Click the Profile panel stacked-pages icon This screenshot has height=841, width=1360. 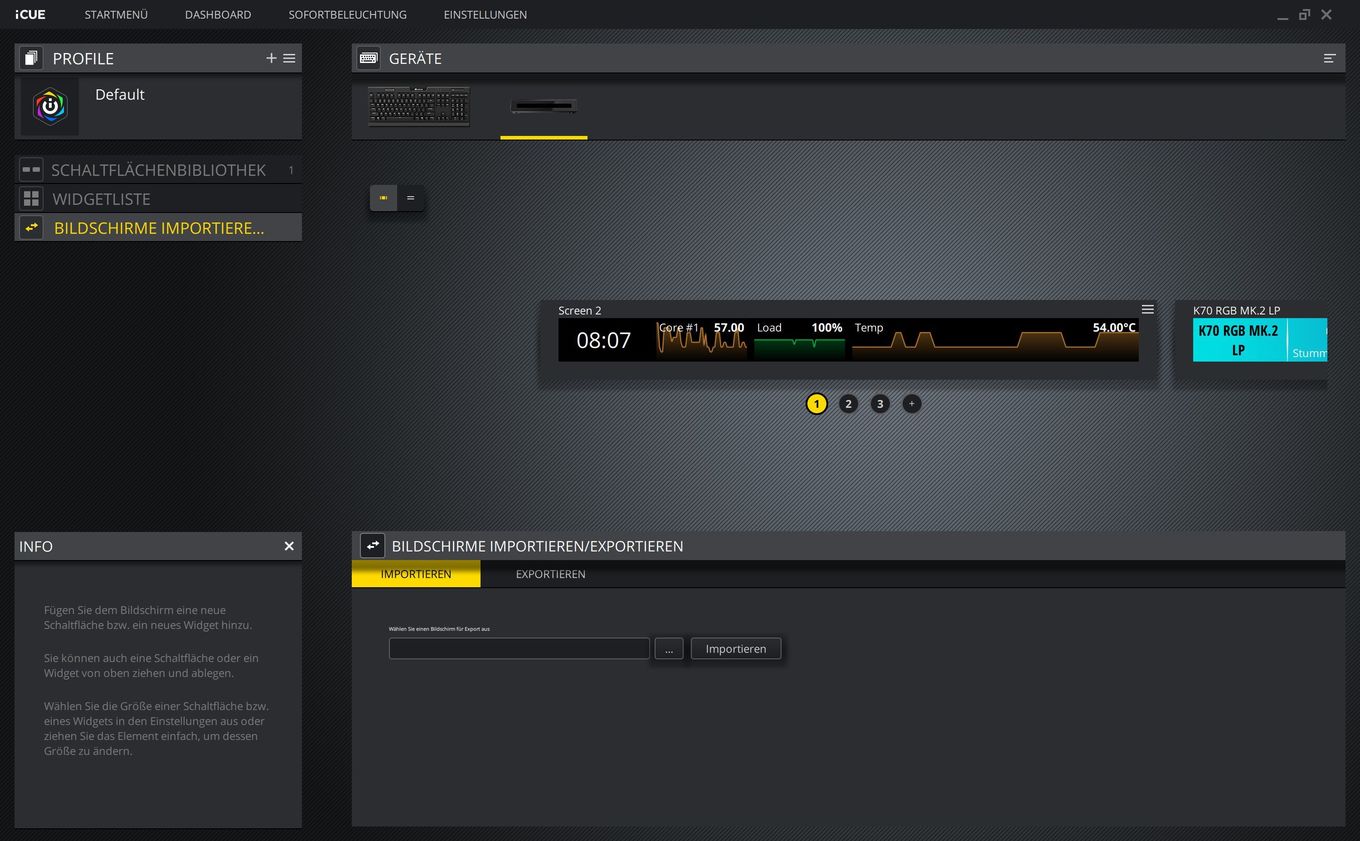[x=31, y=58]
